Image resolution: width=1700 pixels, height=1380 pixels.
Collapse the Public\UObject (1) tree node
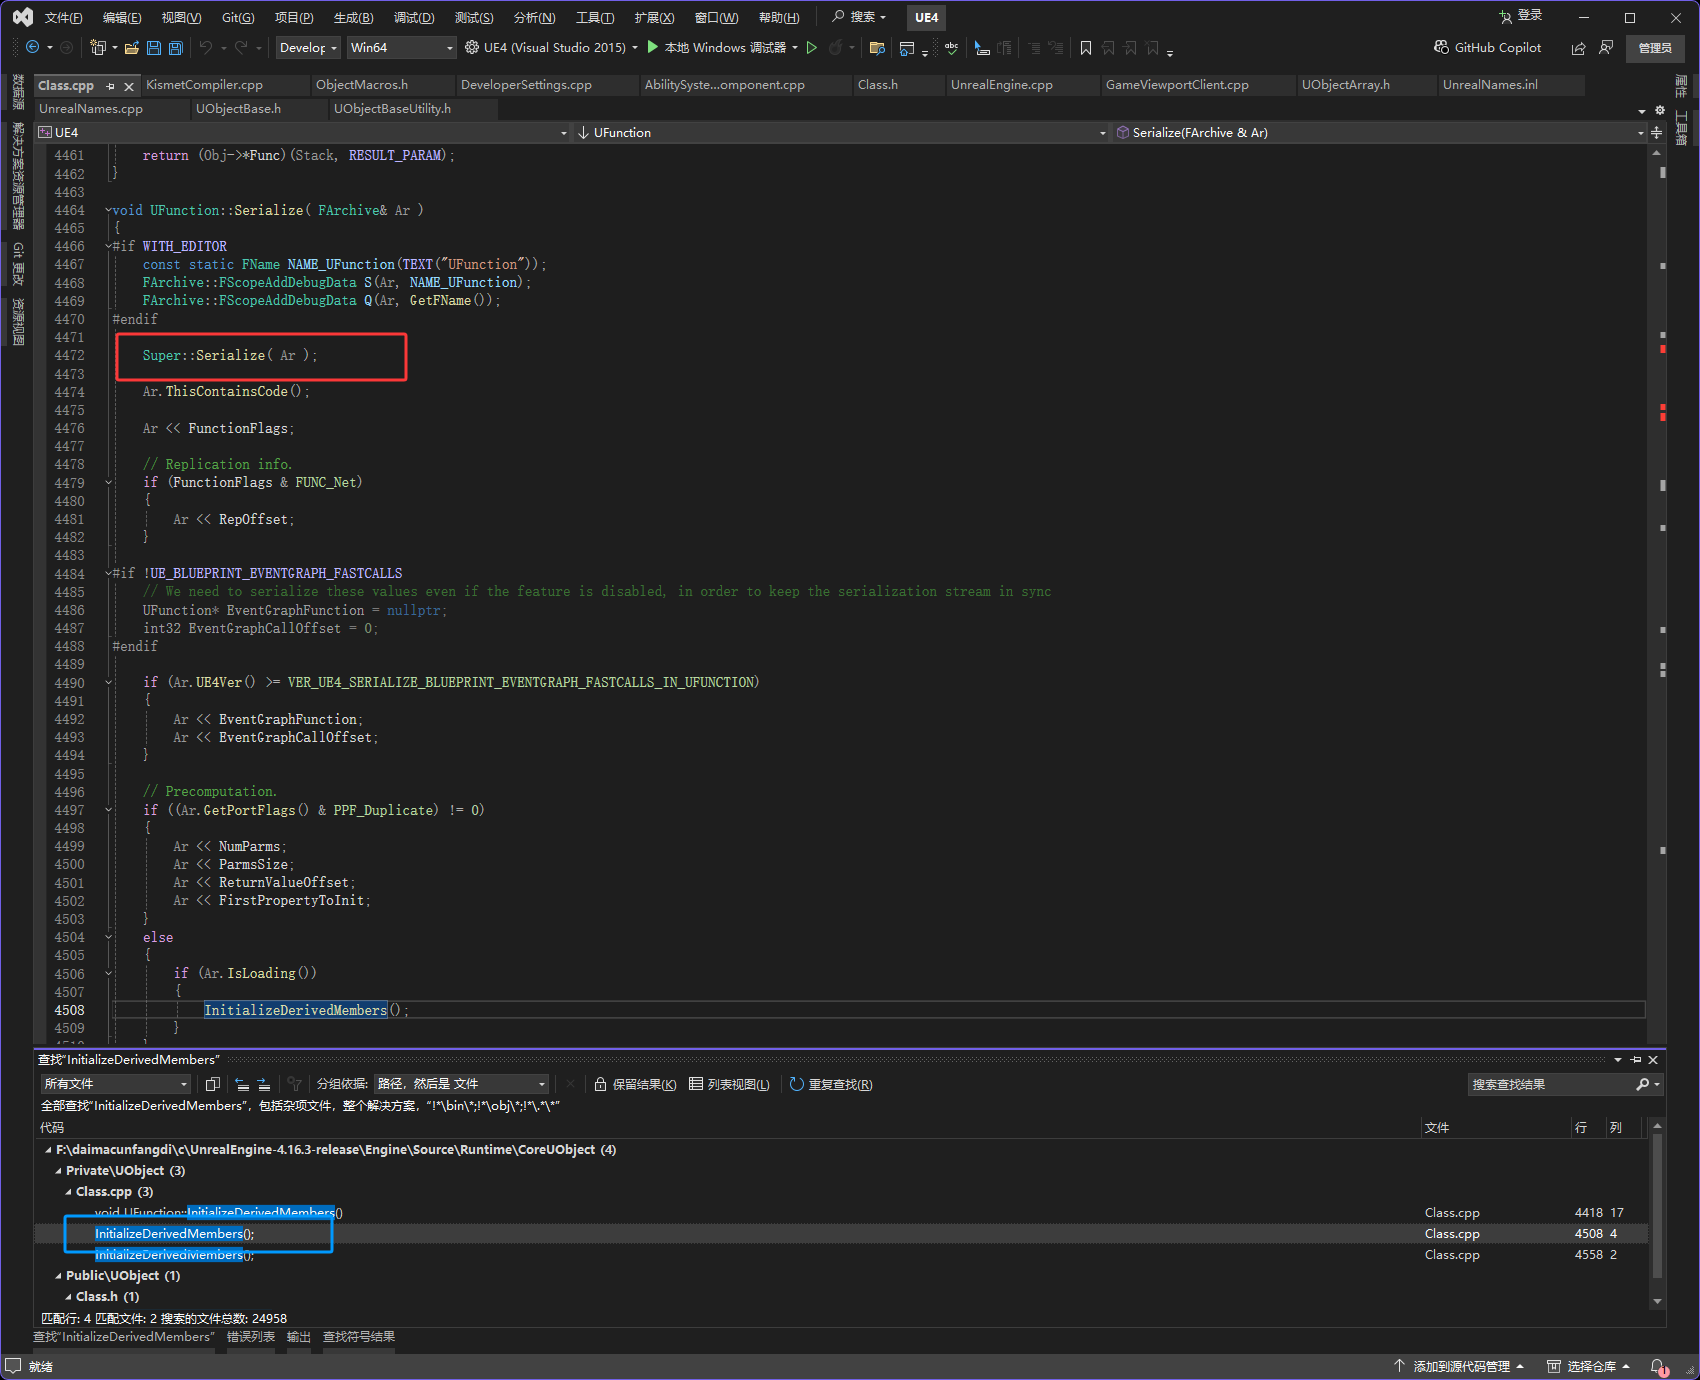point(58,1276)
